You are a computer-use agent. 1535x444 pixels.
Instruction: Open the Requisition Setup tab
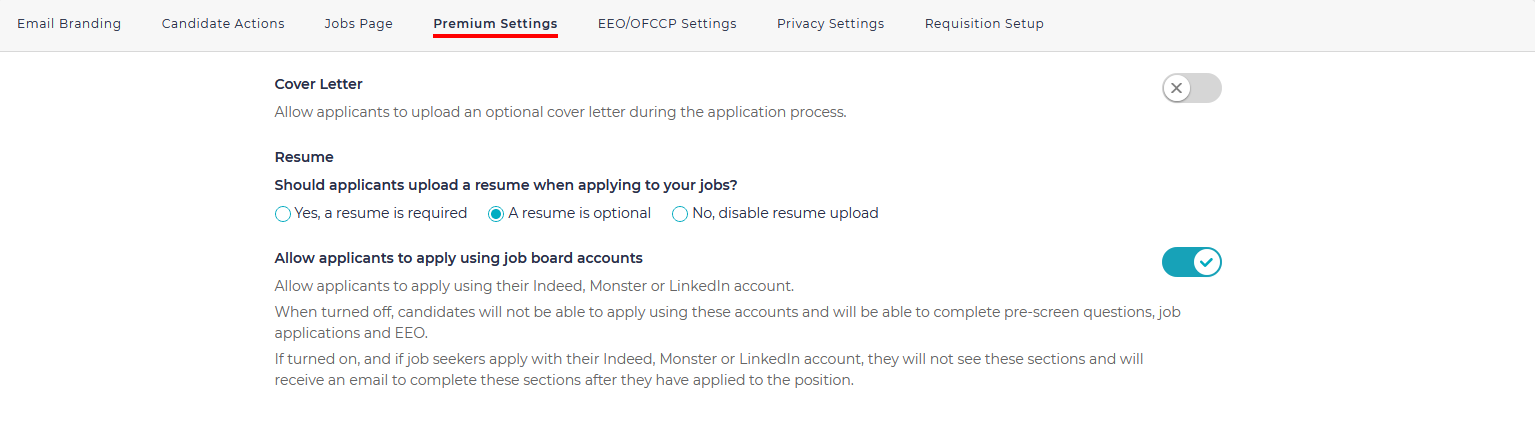pos(984,24)
